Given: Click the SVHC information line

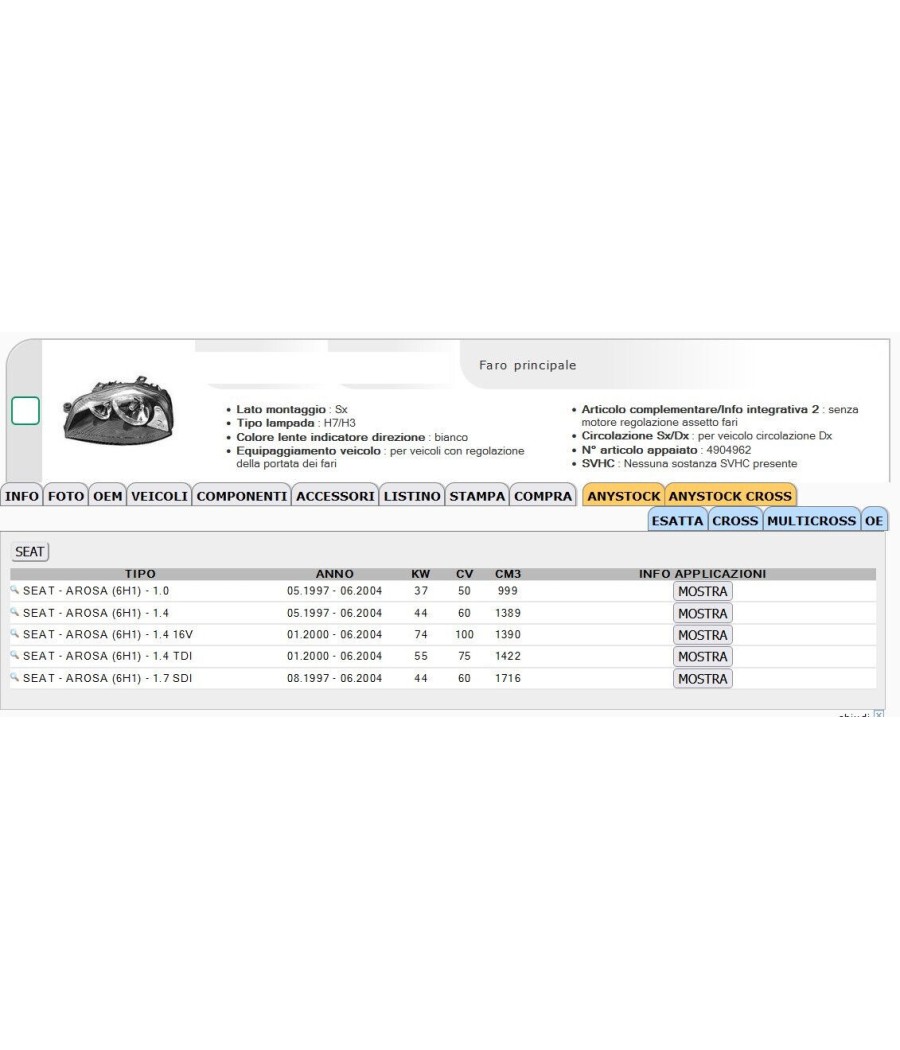Looking at the screenshot, I should point(689,463).
